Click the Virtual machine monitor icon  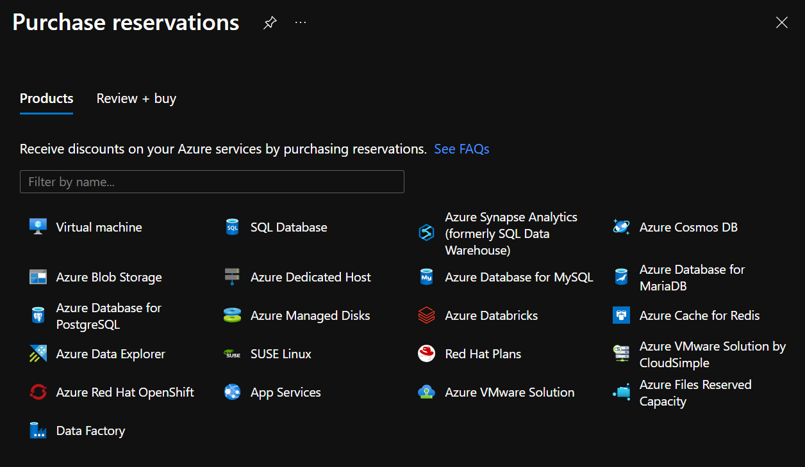point(38,226)
